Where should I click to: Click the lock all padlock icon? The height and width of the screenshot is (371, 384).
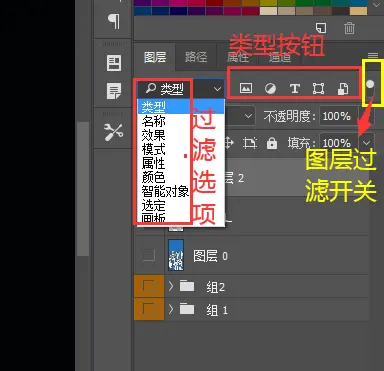[x=272, y=143]
